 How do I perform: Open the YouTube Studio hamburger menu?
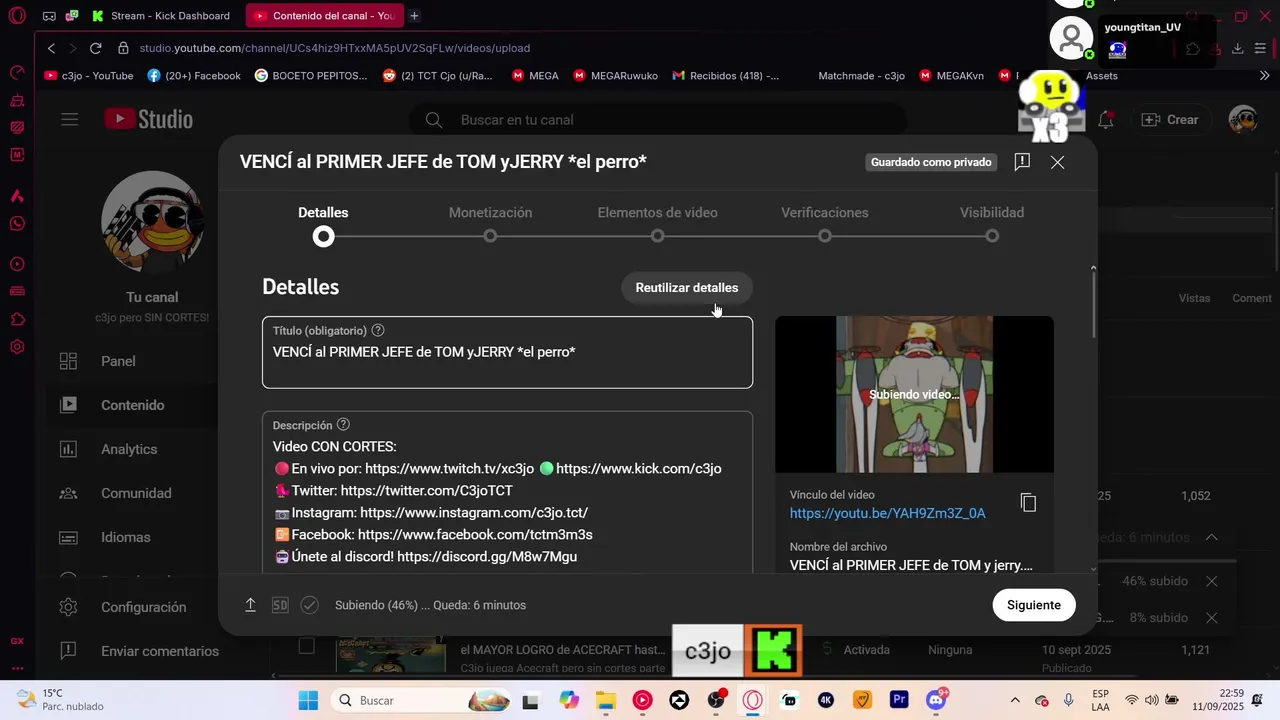tap(69, 120)
